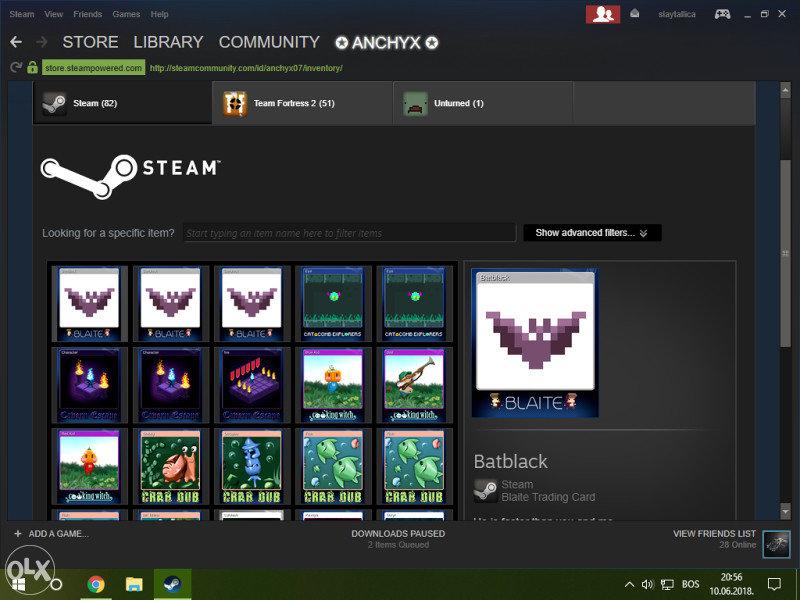The image size is (800, 600).
Task: Open the Windows Action Center icon
Action: (x=774, y=584)
